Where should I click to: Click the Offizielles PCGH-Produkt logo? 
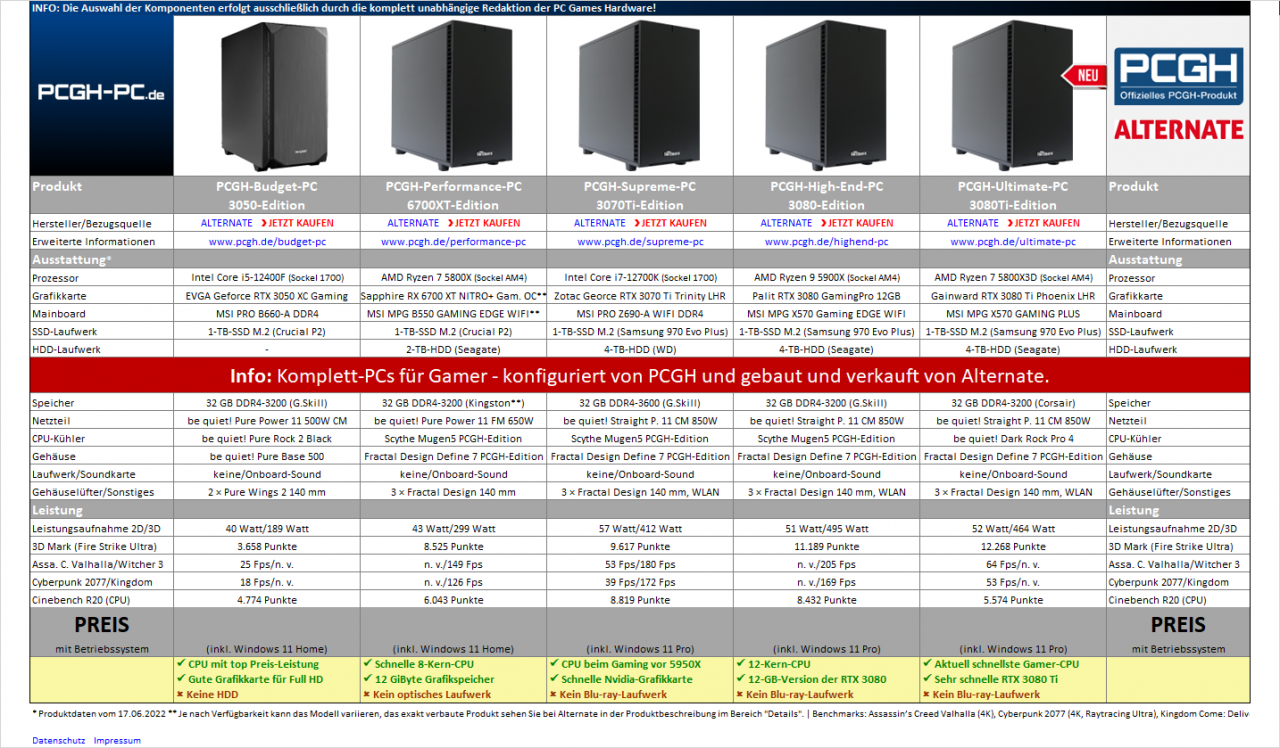pyautogui.click(x=1179, y=78)
